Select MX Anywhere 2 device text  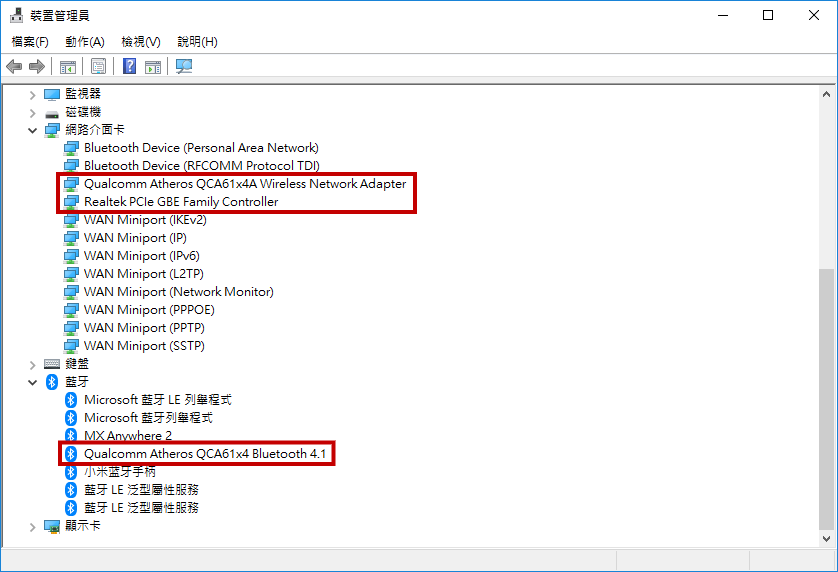128,436
